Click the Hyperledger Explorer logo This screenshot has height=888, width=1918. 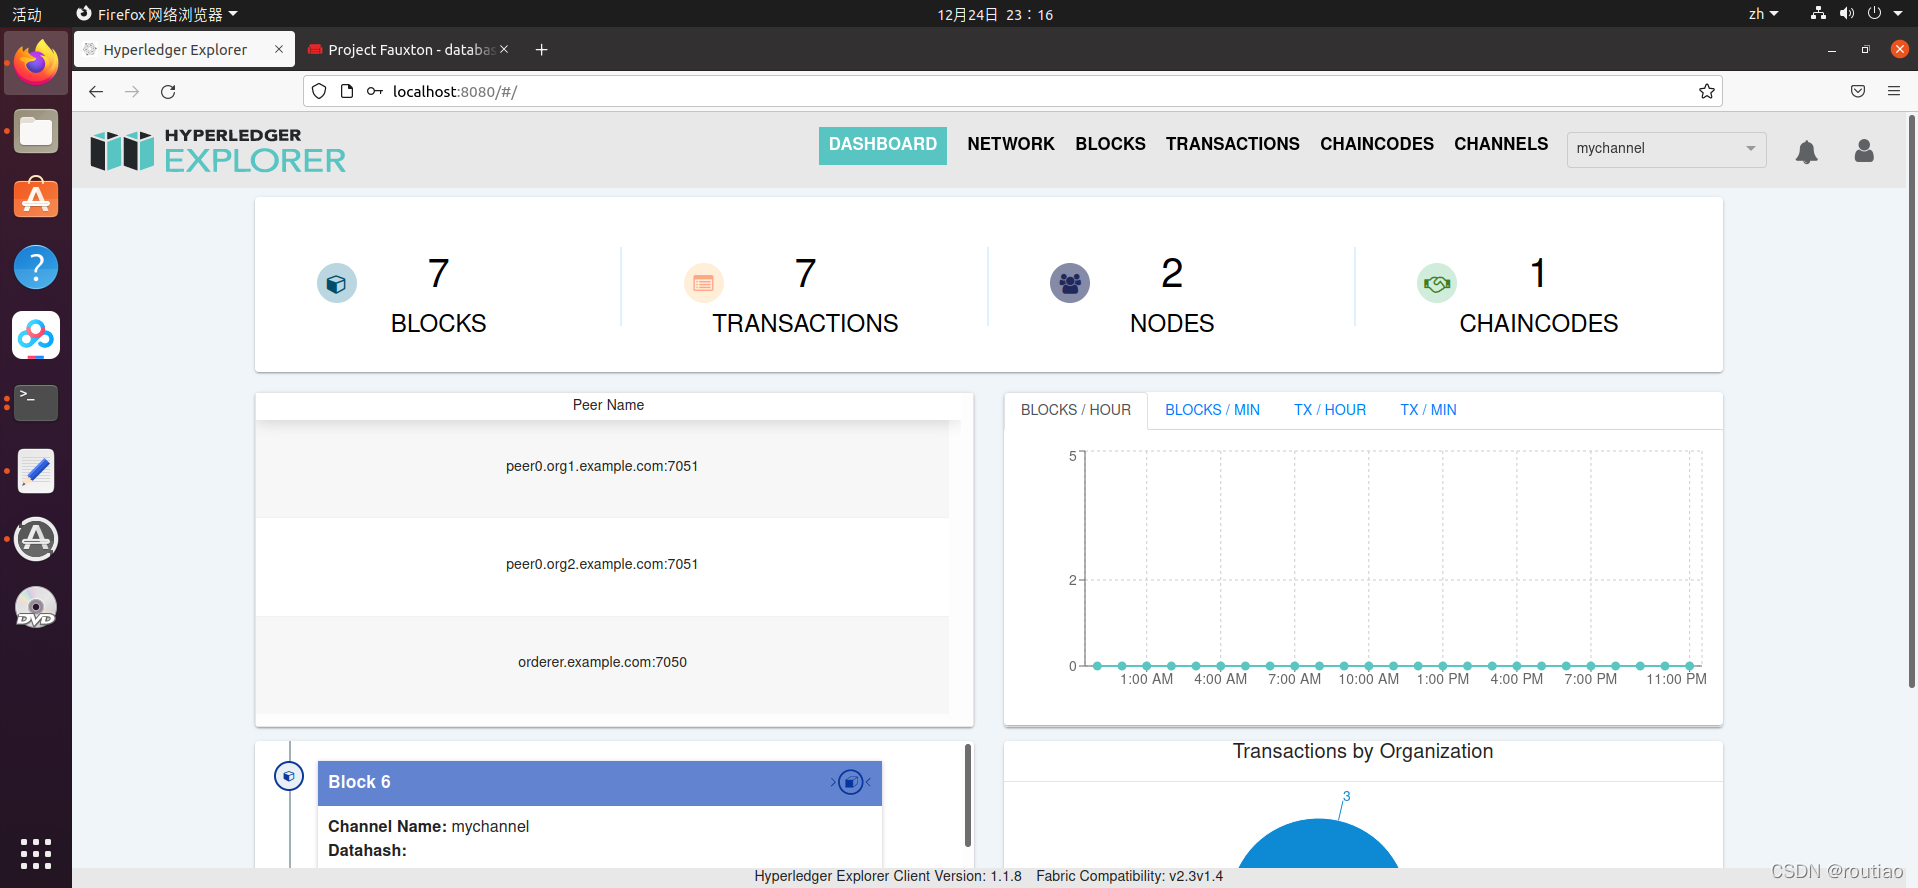tap(218, 150)
